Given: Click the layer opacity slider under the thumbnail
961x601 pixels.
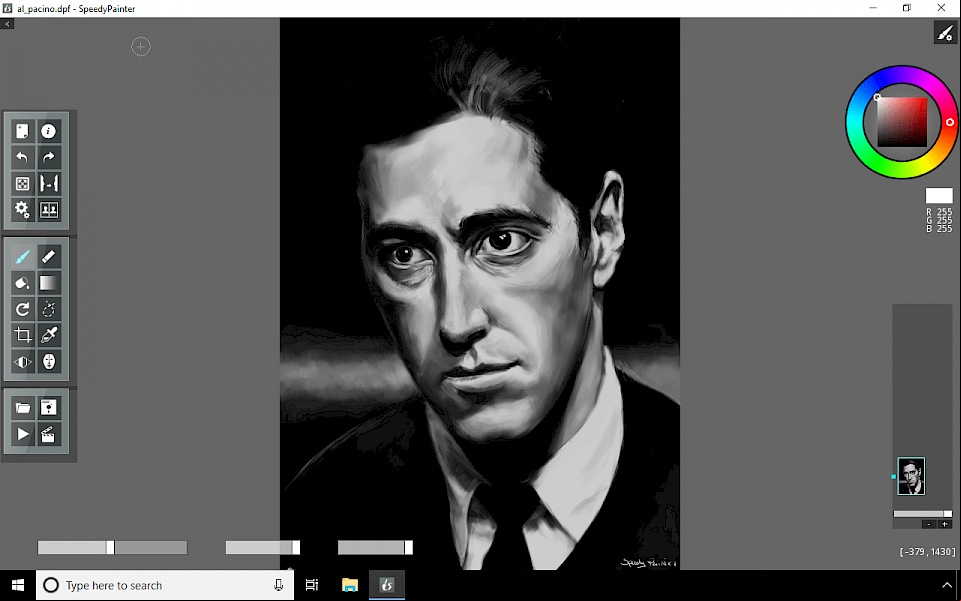Looking at the screenshot, I should [922, 514].
